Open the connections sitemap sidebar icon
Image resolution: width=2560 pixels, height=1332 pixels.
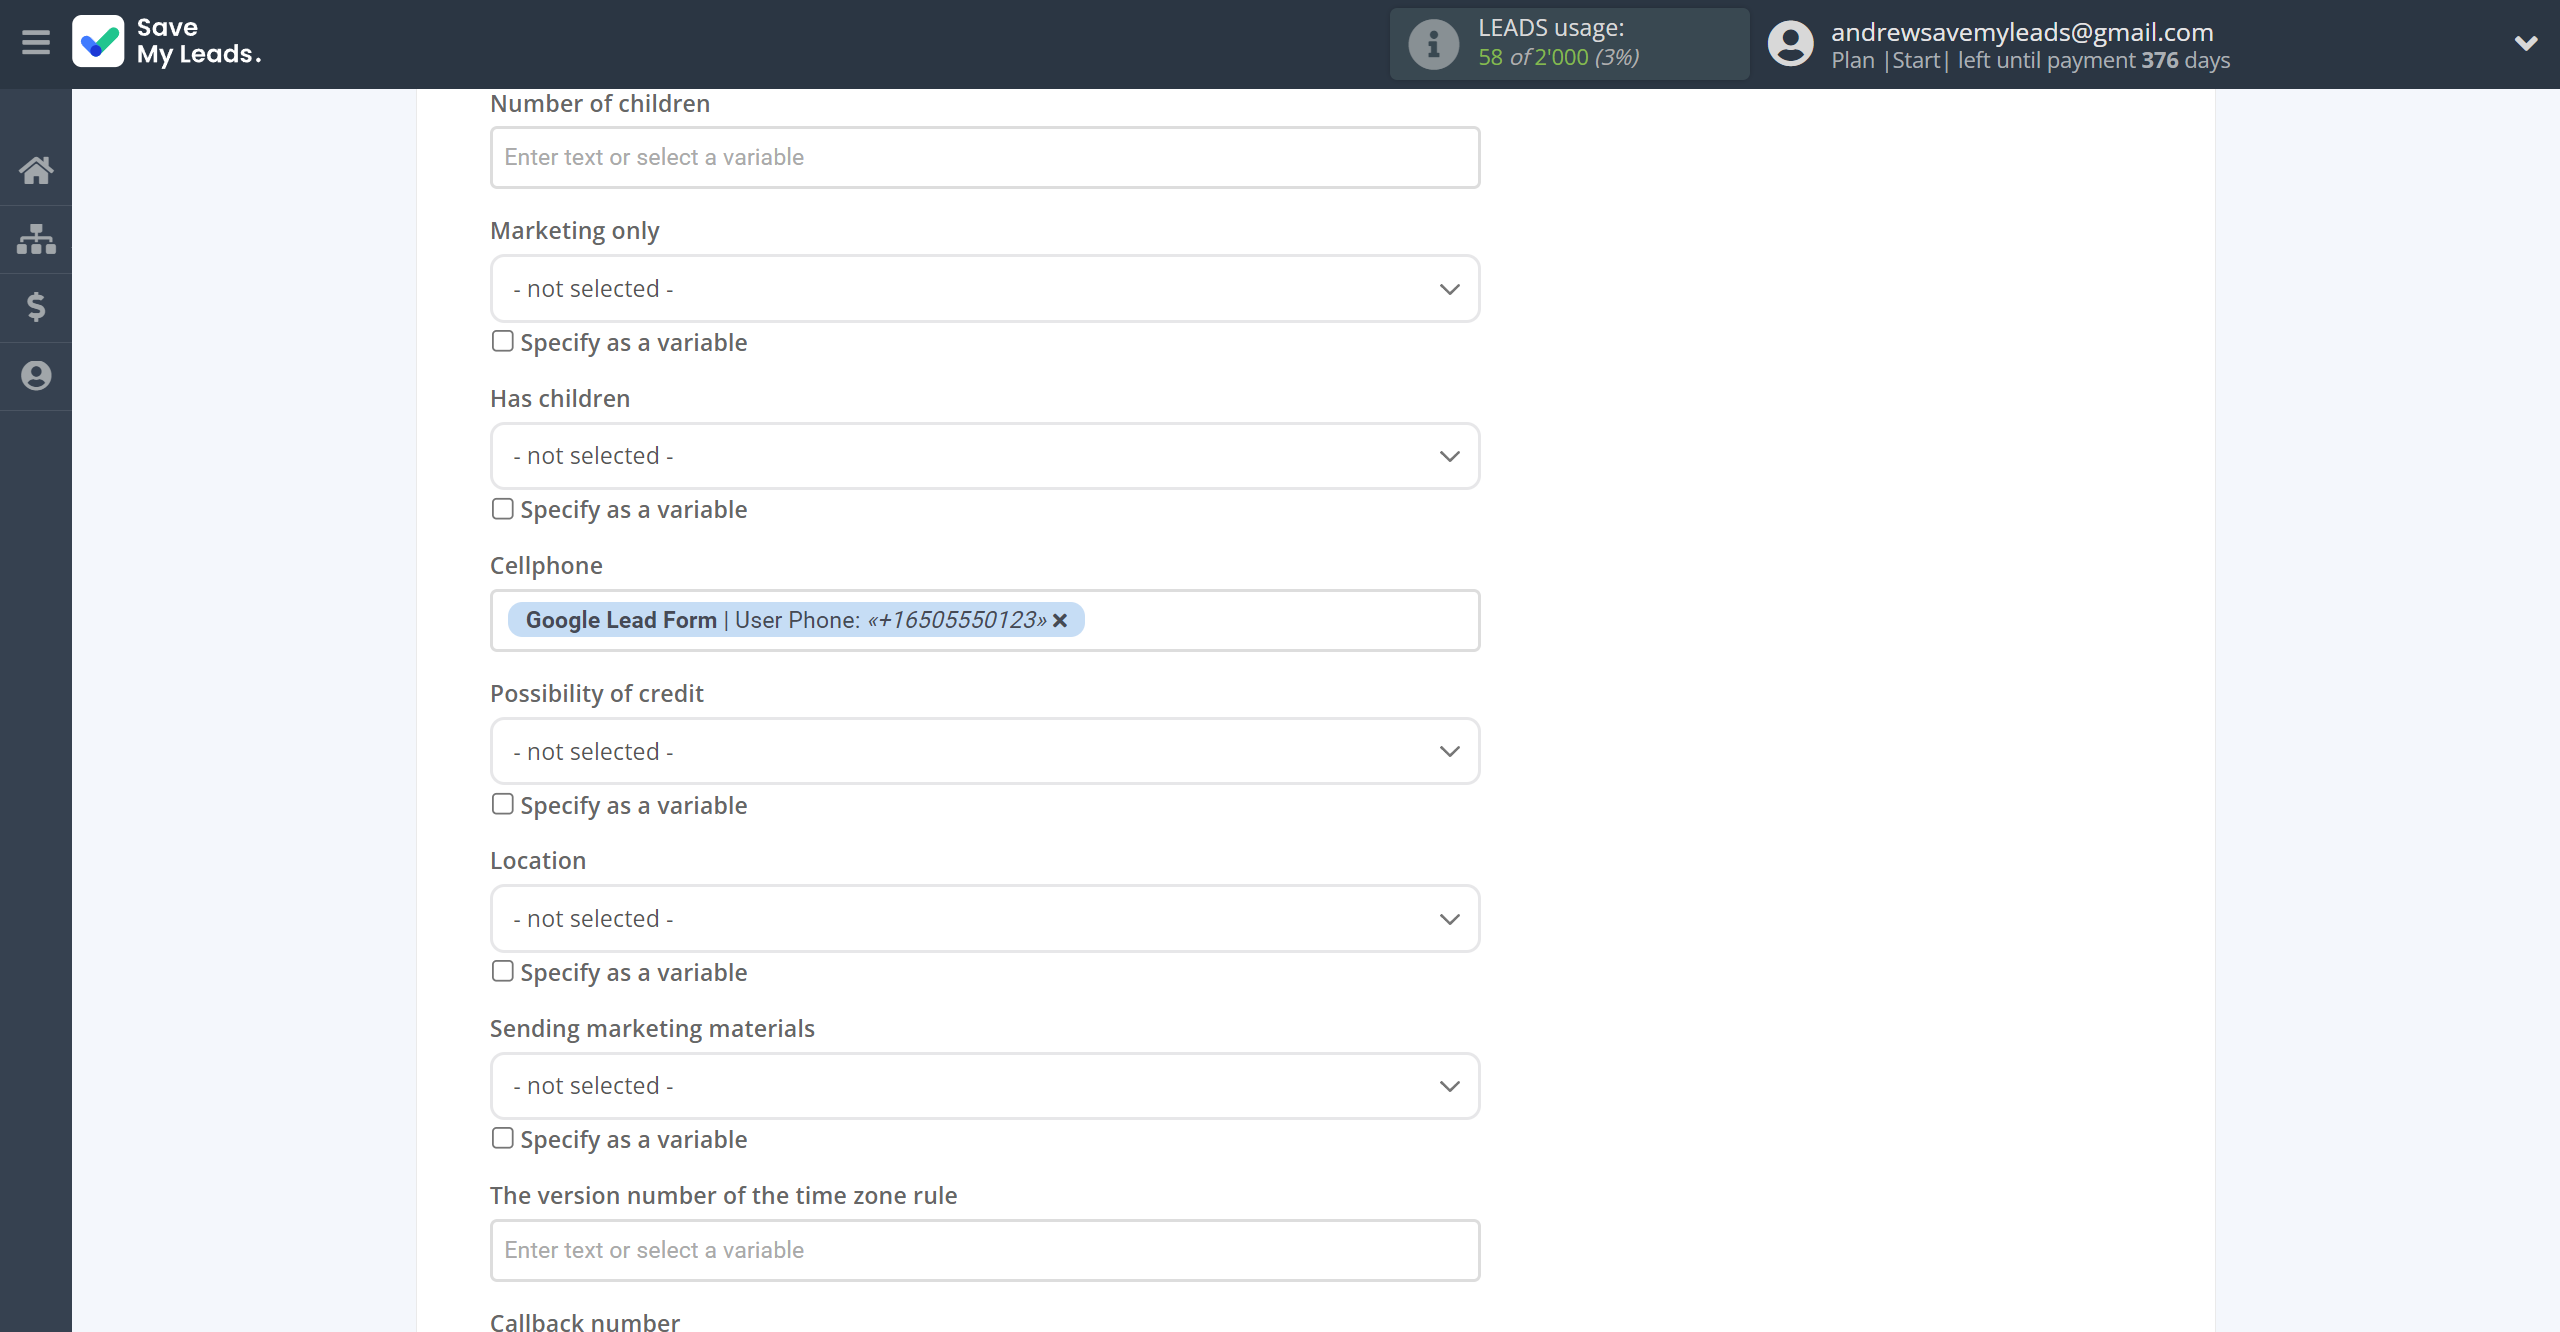[x=36, y=239]
